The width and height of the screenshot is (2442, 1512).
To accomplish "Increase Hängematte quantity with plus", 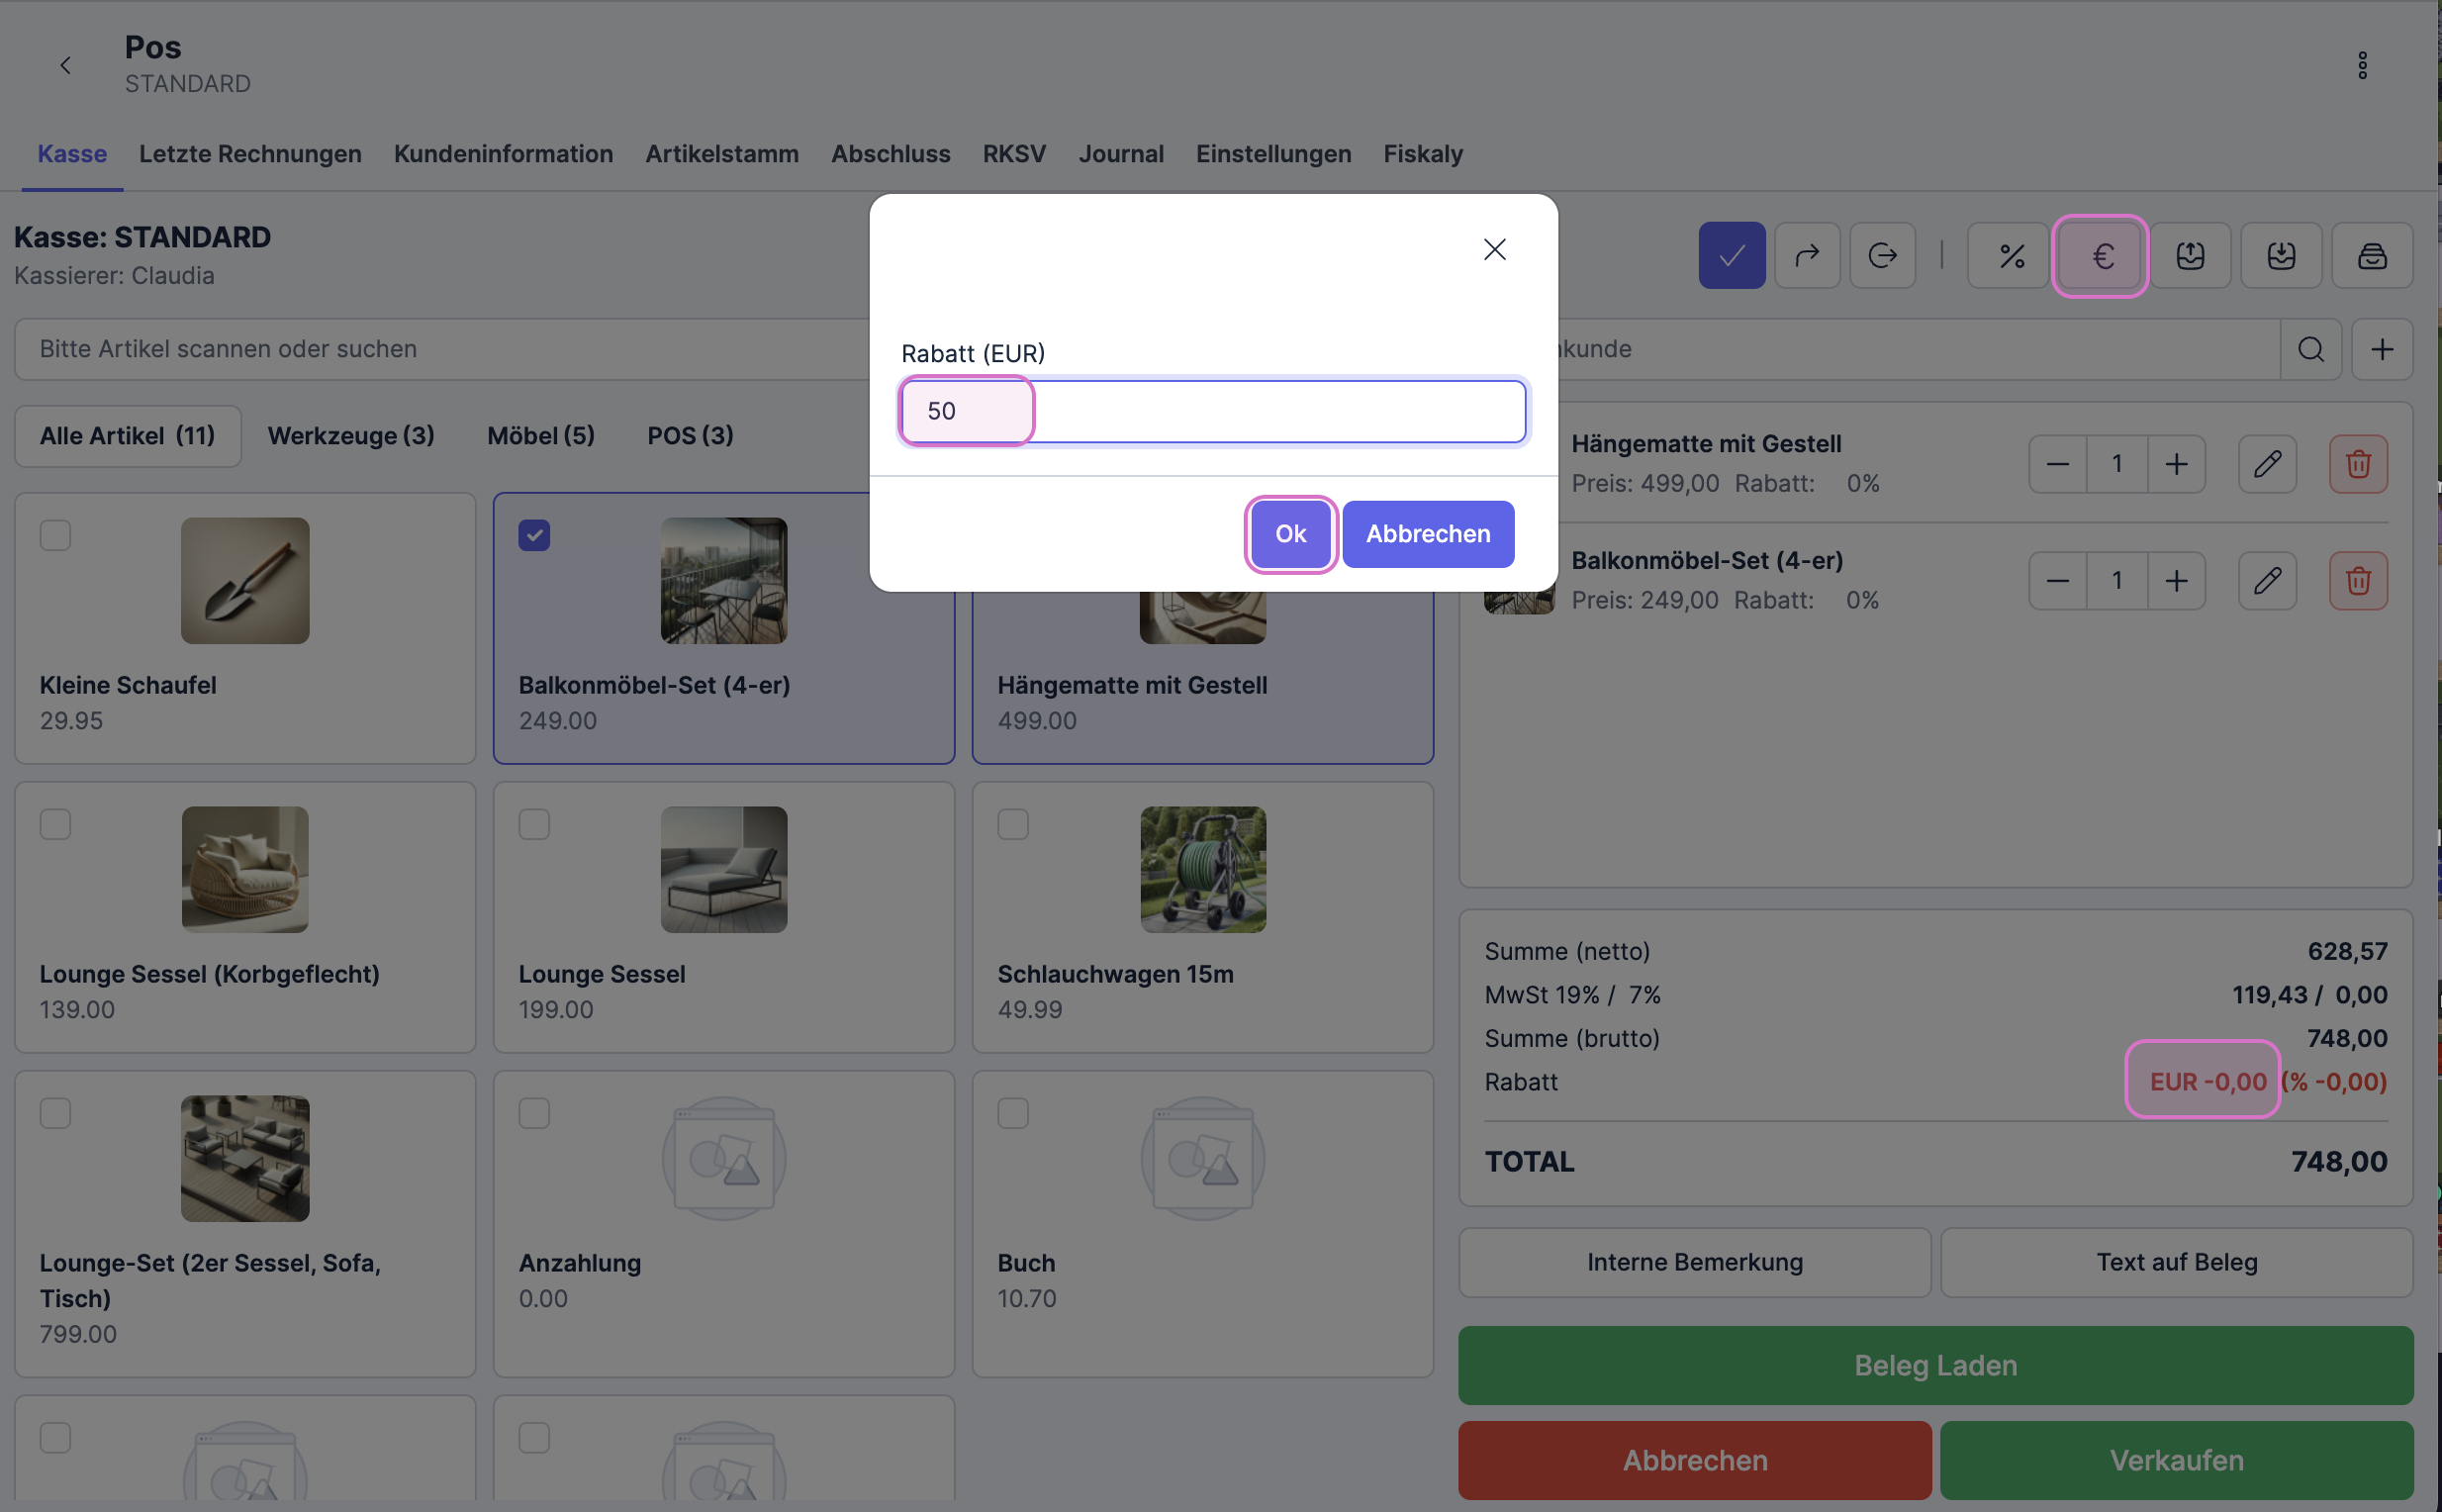I will point(2176,464).
